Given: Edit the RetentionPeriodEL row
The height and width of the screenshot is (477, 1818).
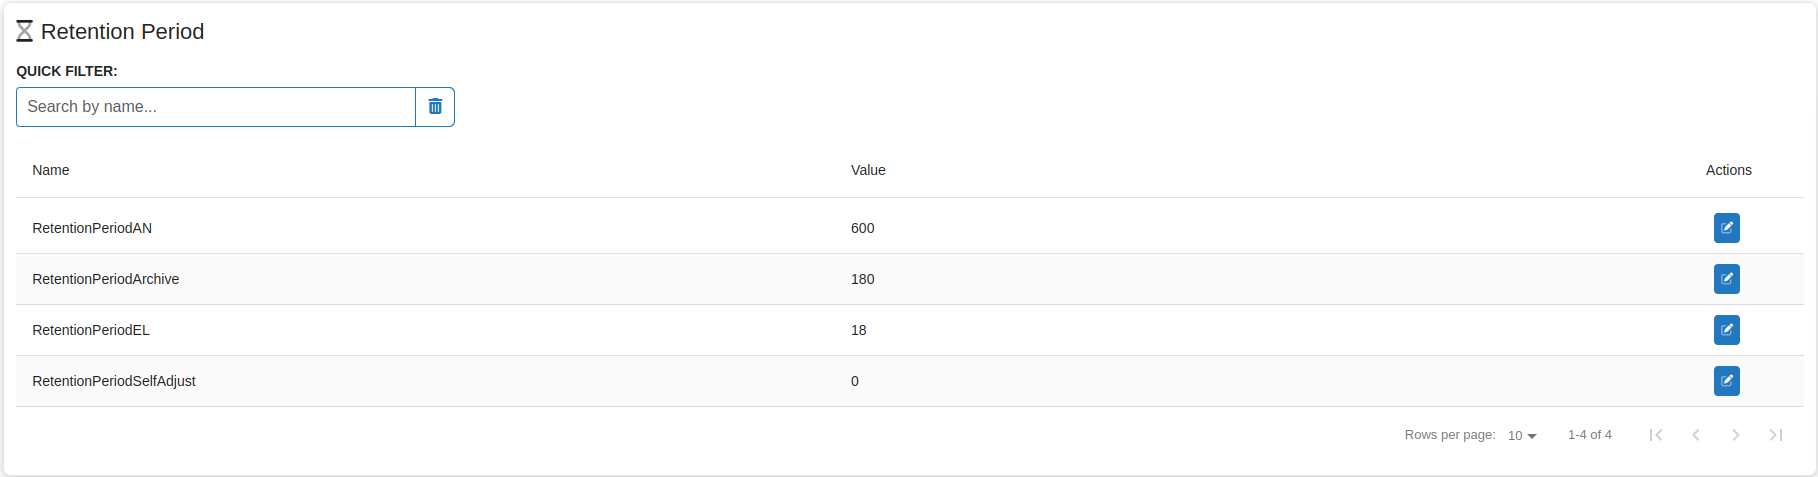Looking at the screenshot, I should pos(1726,330).
